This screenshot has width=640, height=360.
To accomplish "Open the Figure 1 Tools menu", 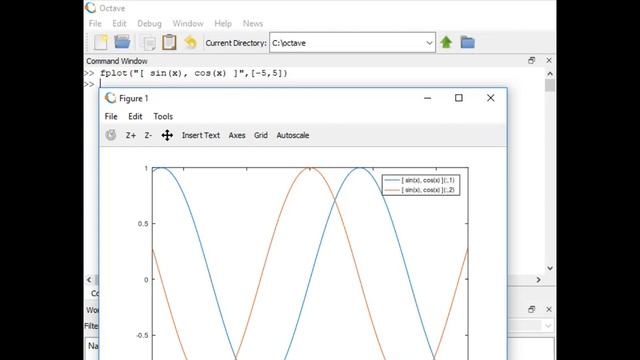I will pos(163,116).
